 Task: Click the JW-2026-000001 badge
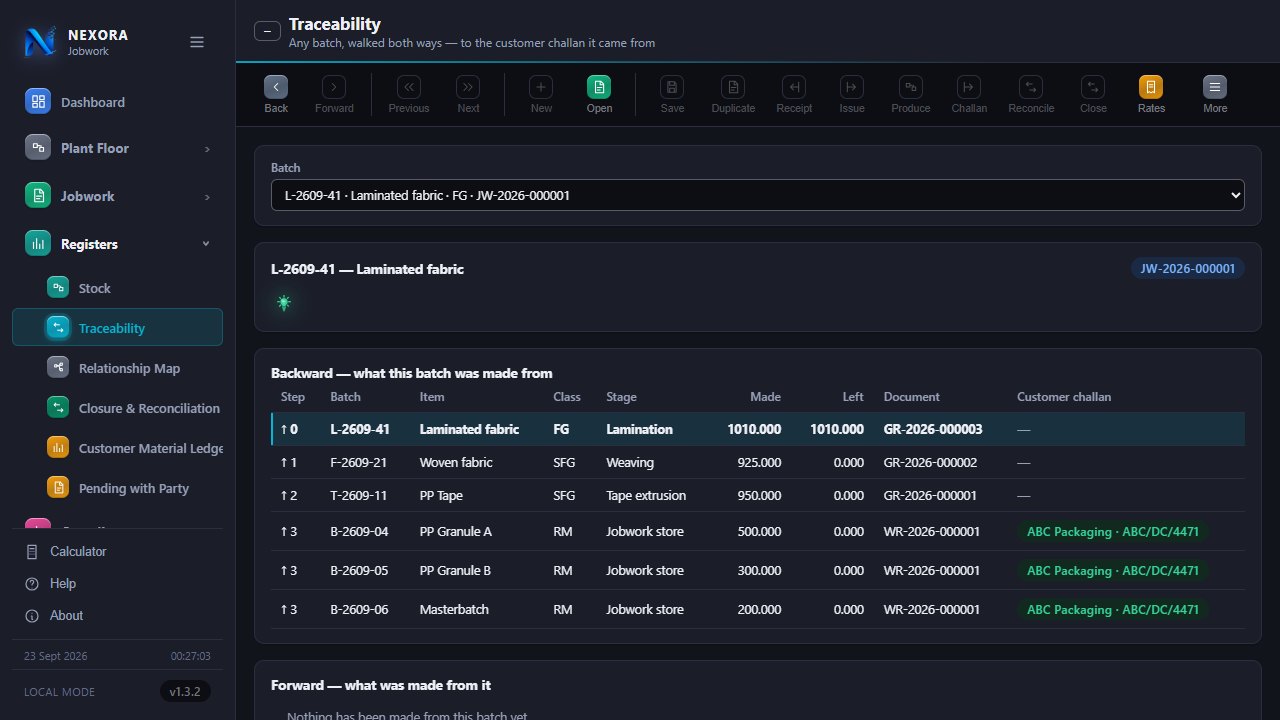tap(1188, 268)
